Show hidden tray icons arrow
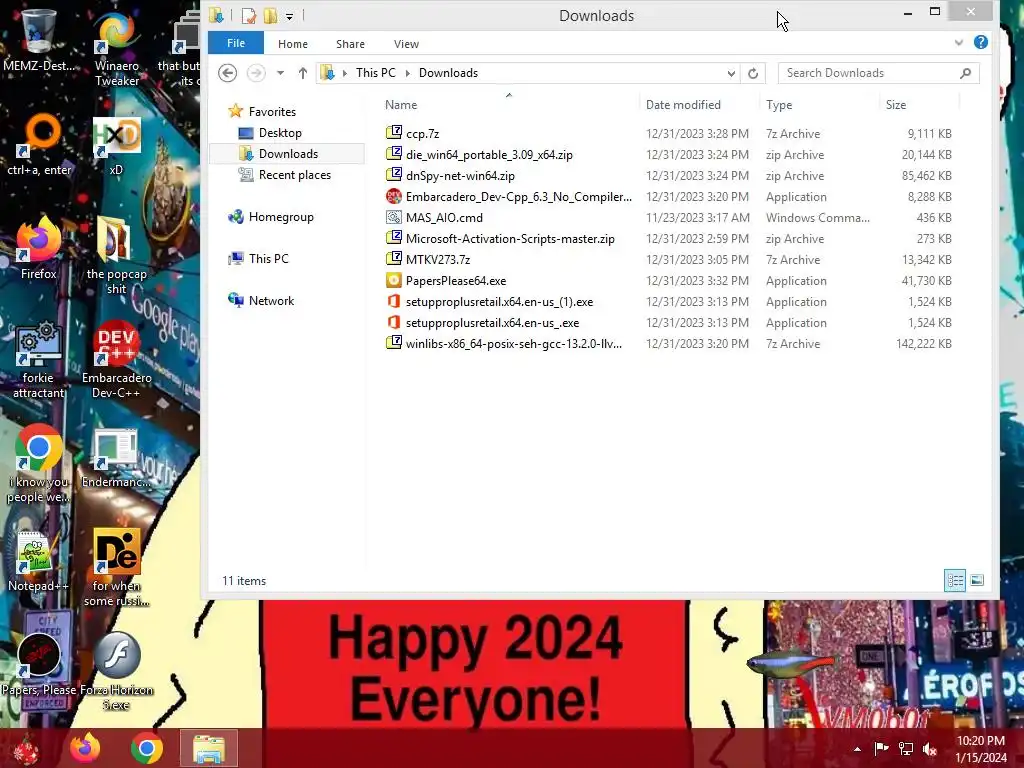Screen dimensions: 1024x768 [857, 749]
